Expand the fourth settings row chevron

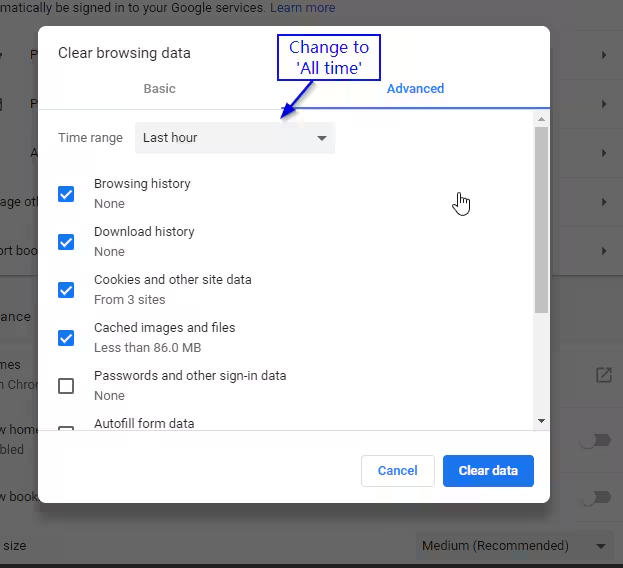coord(604,202)
